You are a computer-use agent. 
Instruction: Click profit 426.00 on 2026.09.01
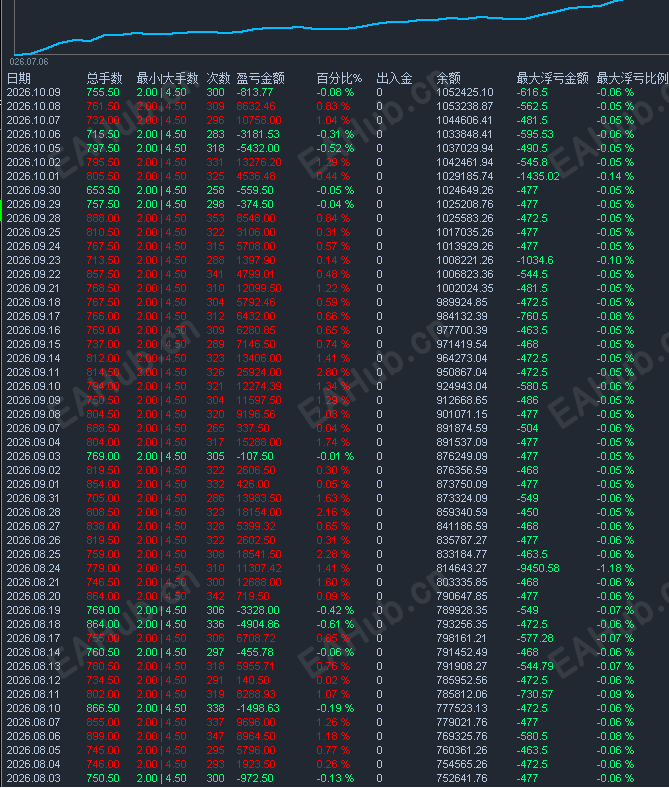tap(253, 484)
